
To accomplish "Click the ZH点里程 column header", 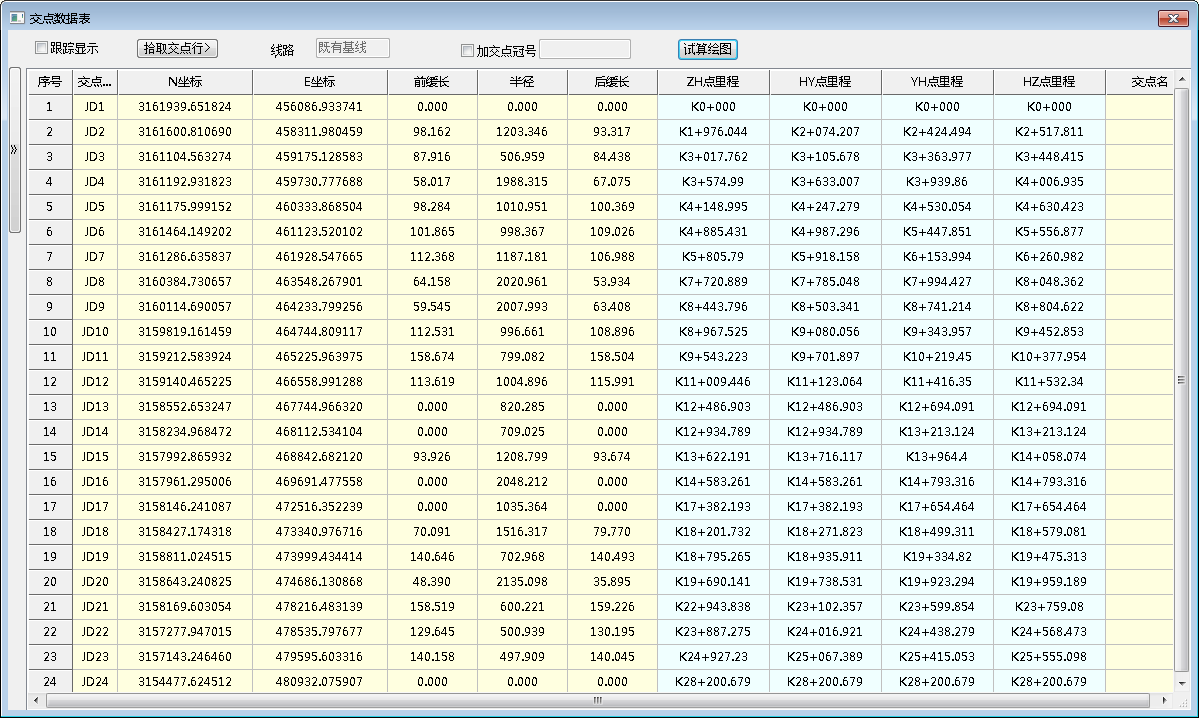I will point(713,82).
